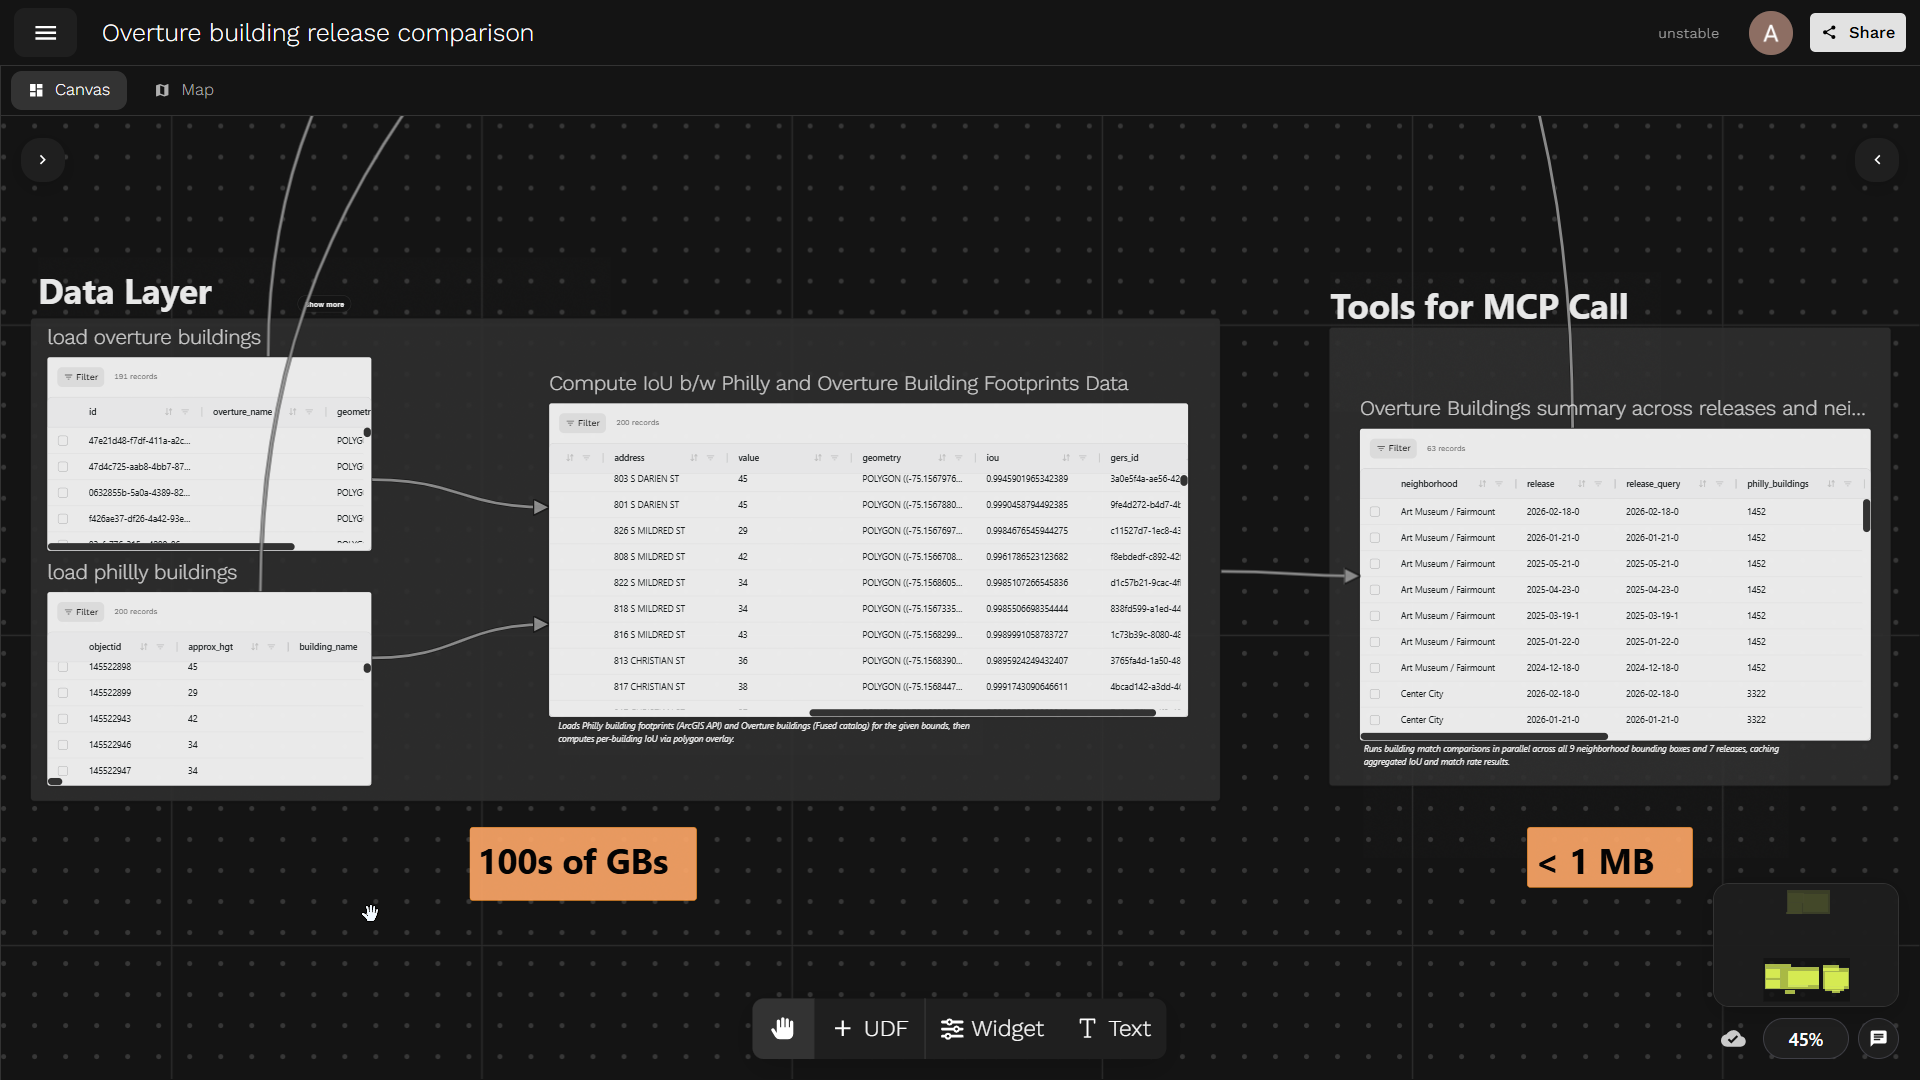Open the user avatar menu
The image size is (1920, 1080).
tap(1770, 33)
